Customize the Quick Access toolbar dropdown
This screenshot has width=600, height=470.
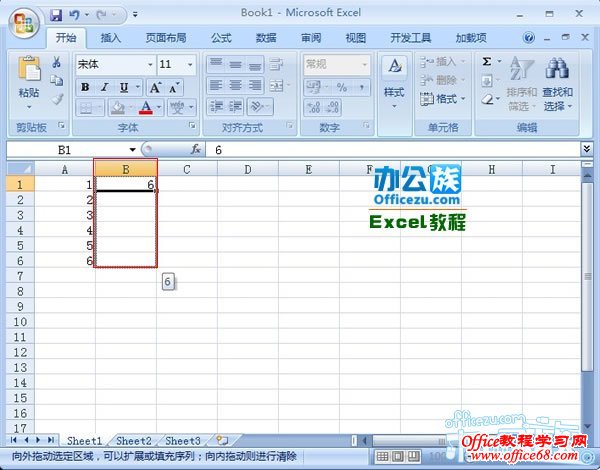tap(135, 15)
